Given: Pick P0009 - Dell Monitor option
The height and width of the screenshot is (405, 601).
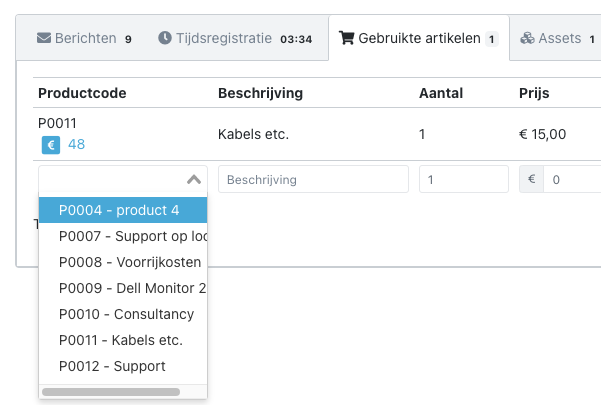Looking at the screenshot, I should click(123, 288).
